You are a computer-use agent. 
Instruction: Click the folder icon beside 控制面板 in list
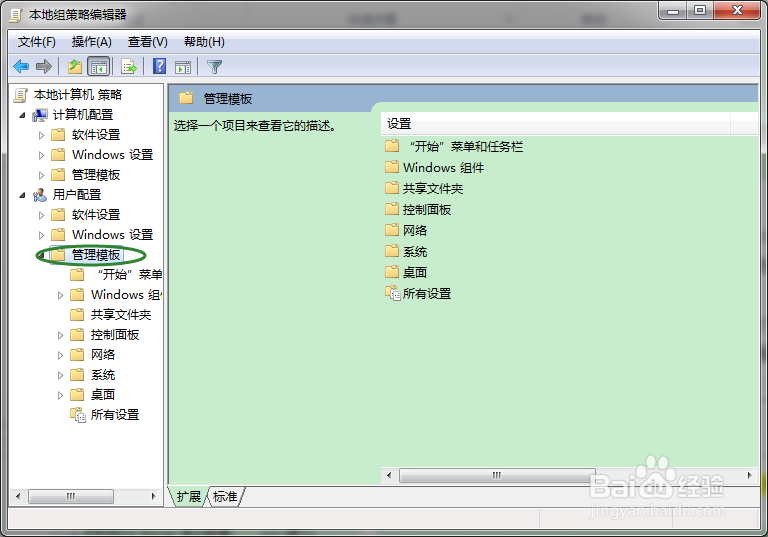click(392, 209)
